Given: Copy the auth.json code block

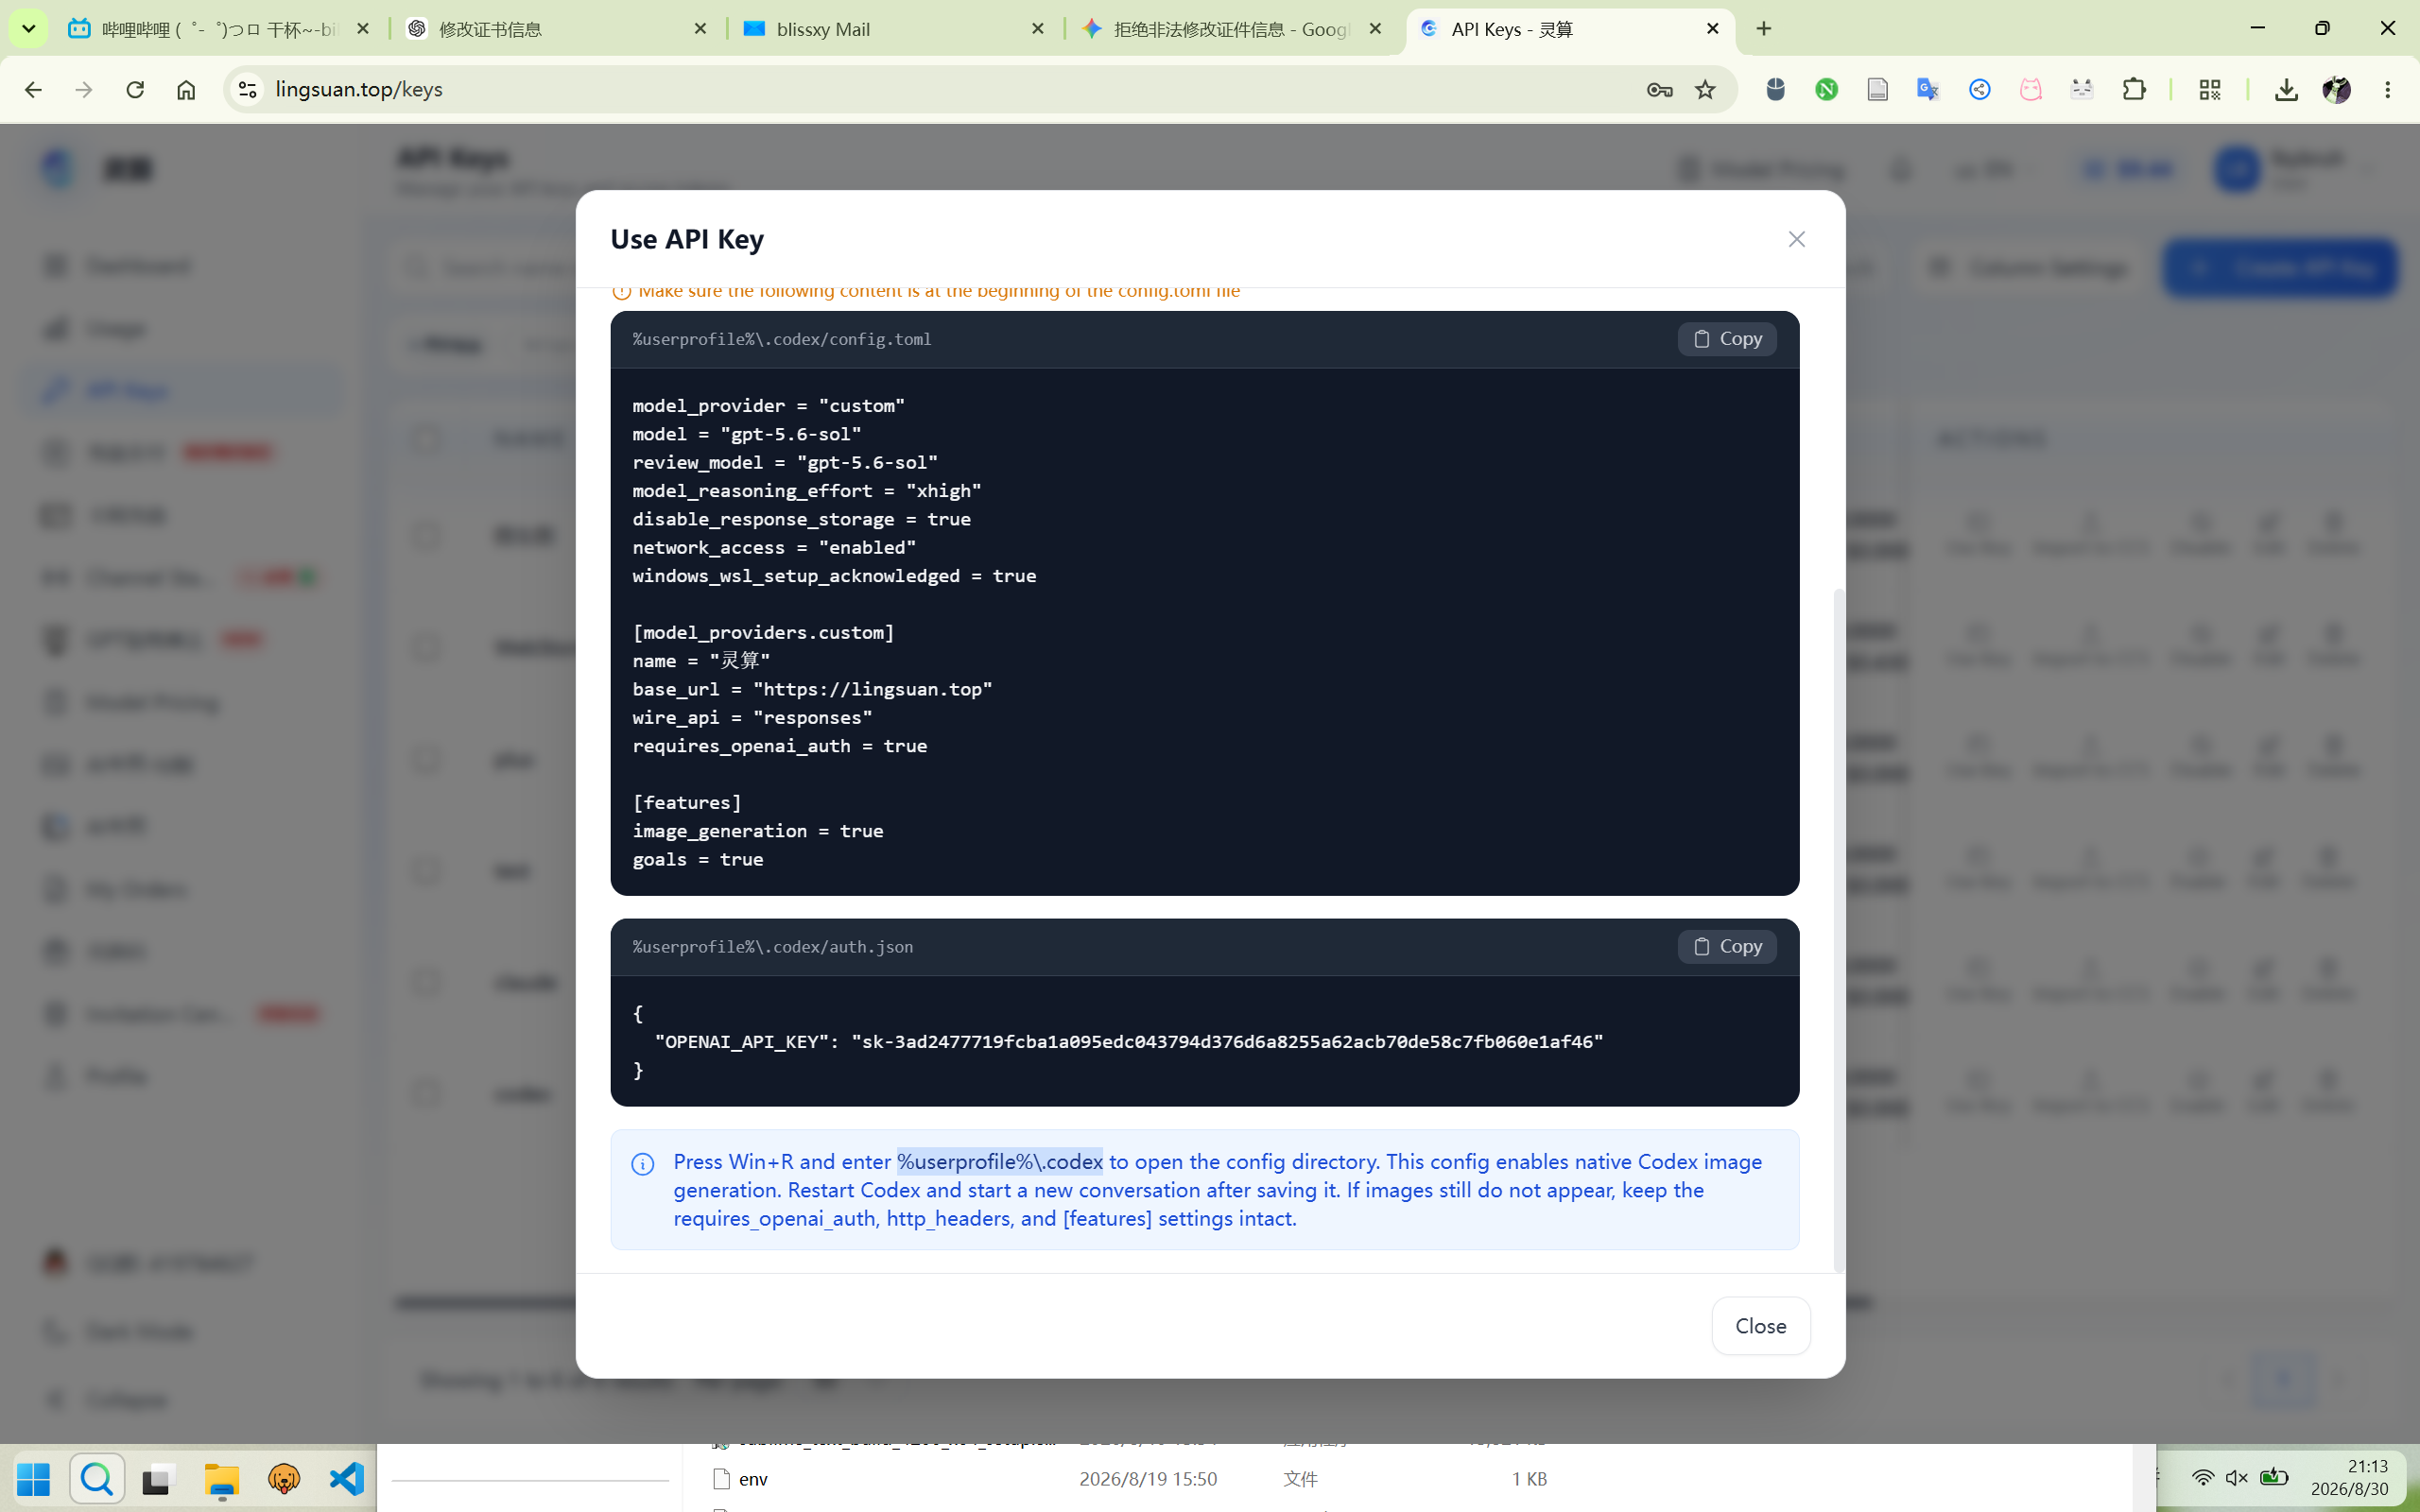Looking at the screenshot, I should (x=1727, y=946).
